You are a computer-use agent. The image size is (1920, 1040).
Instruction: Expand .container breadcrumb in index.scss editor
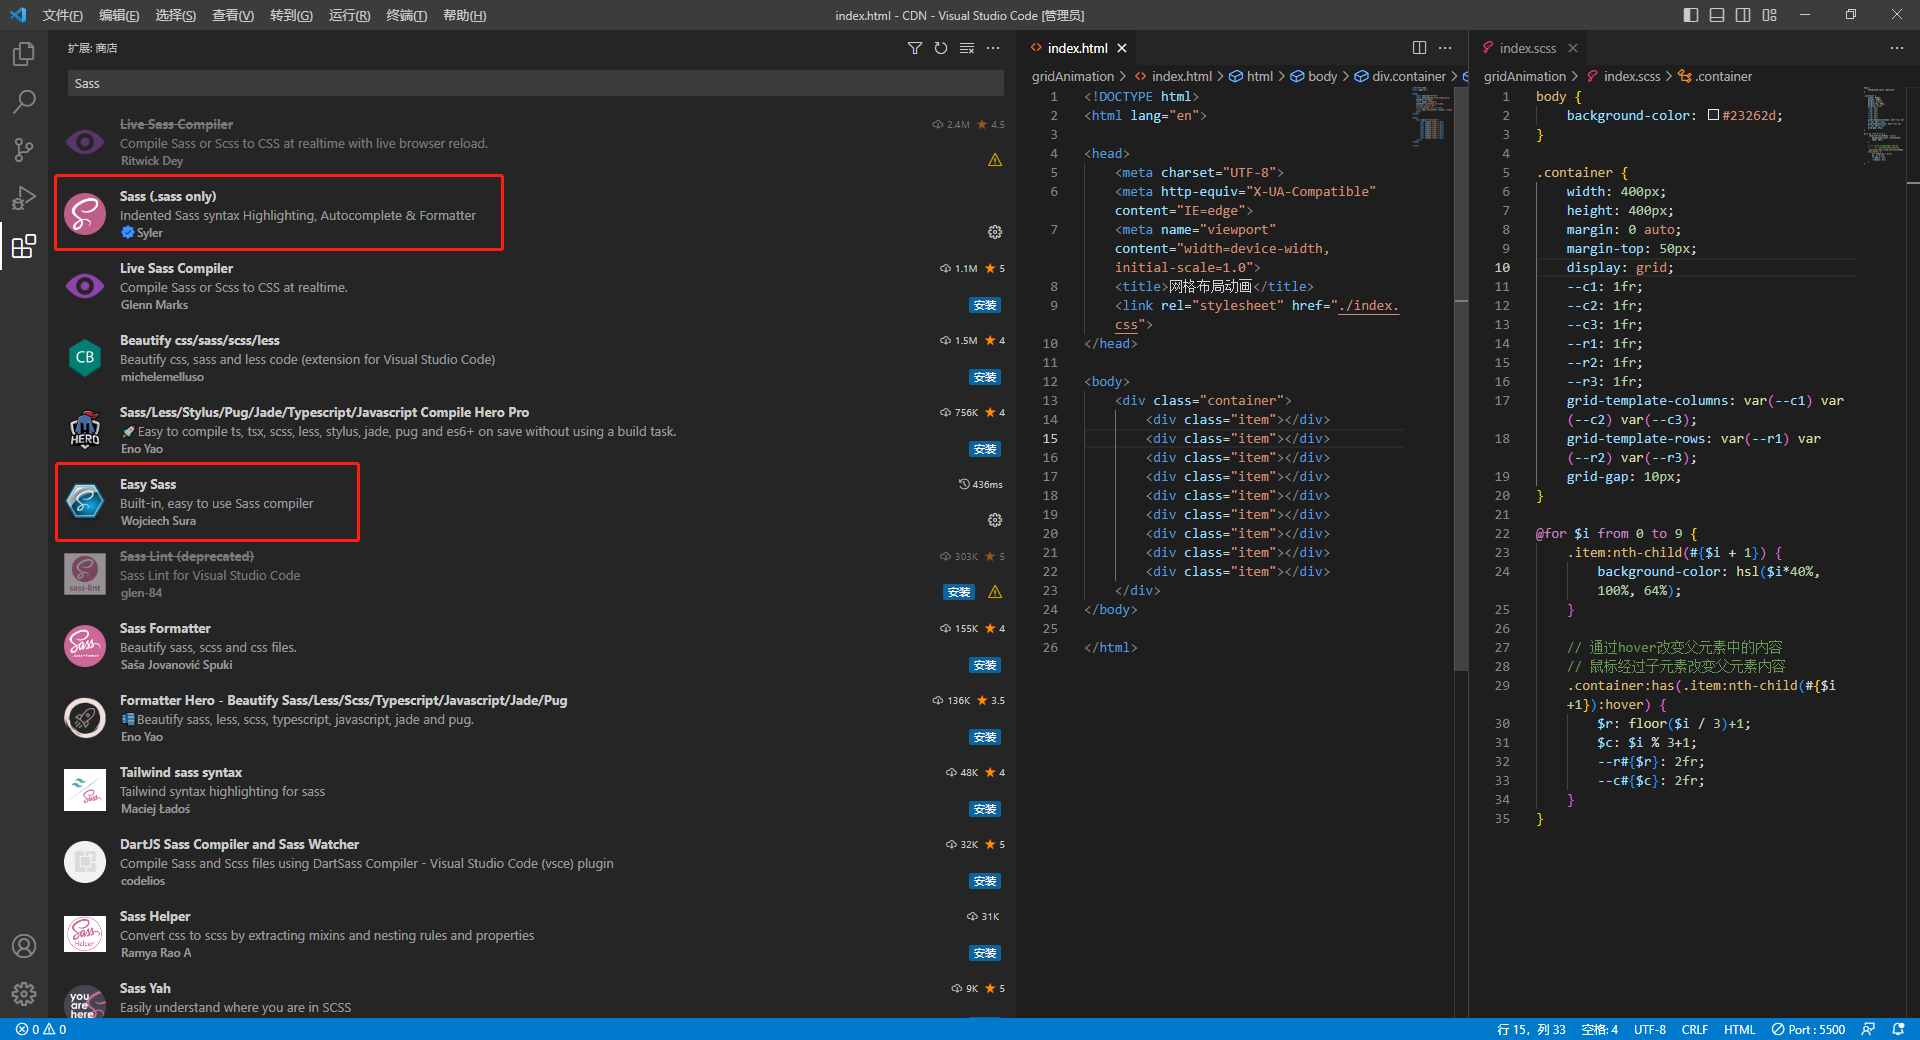(1715, 76)
